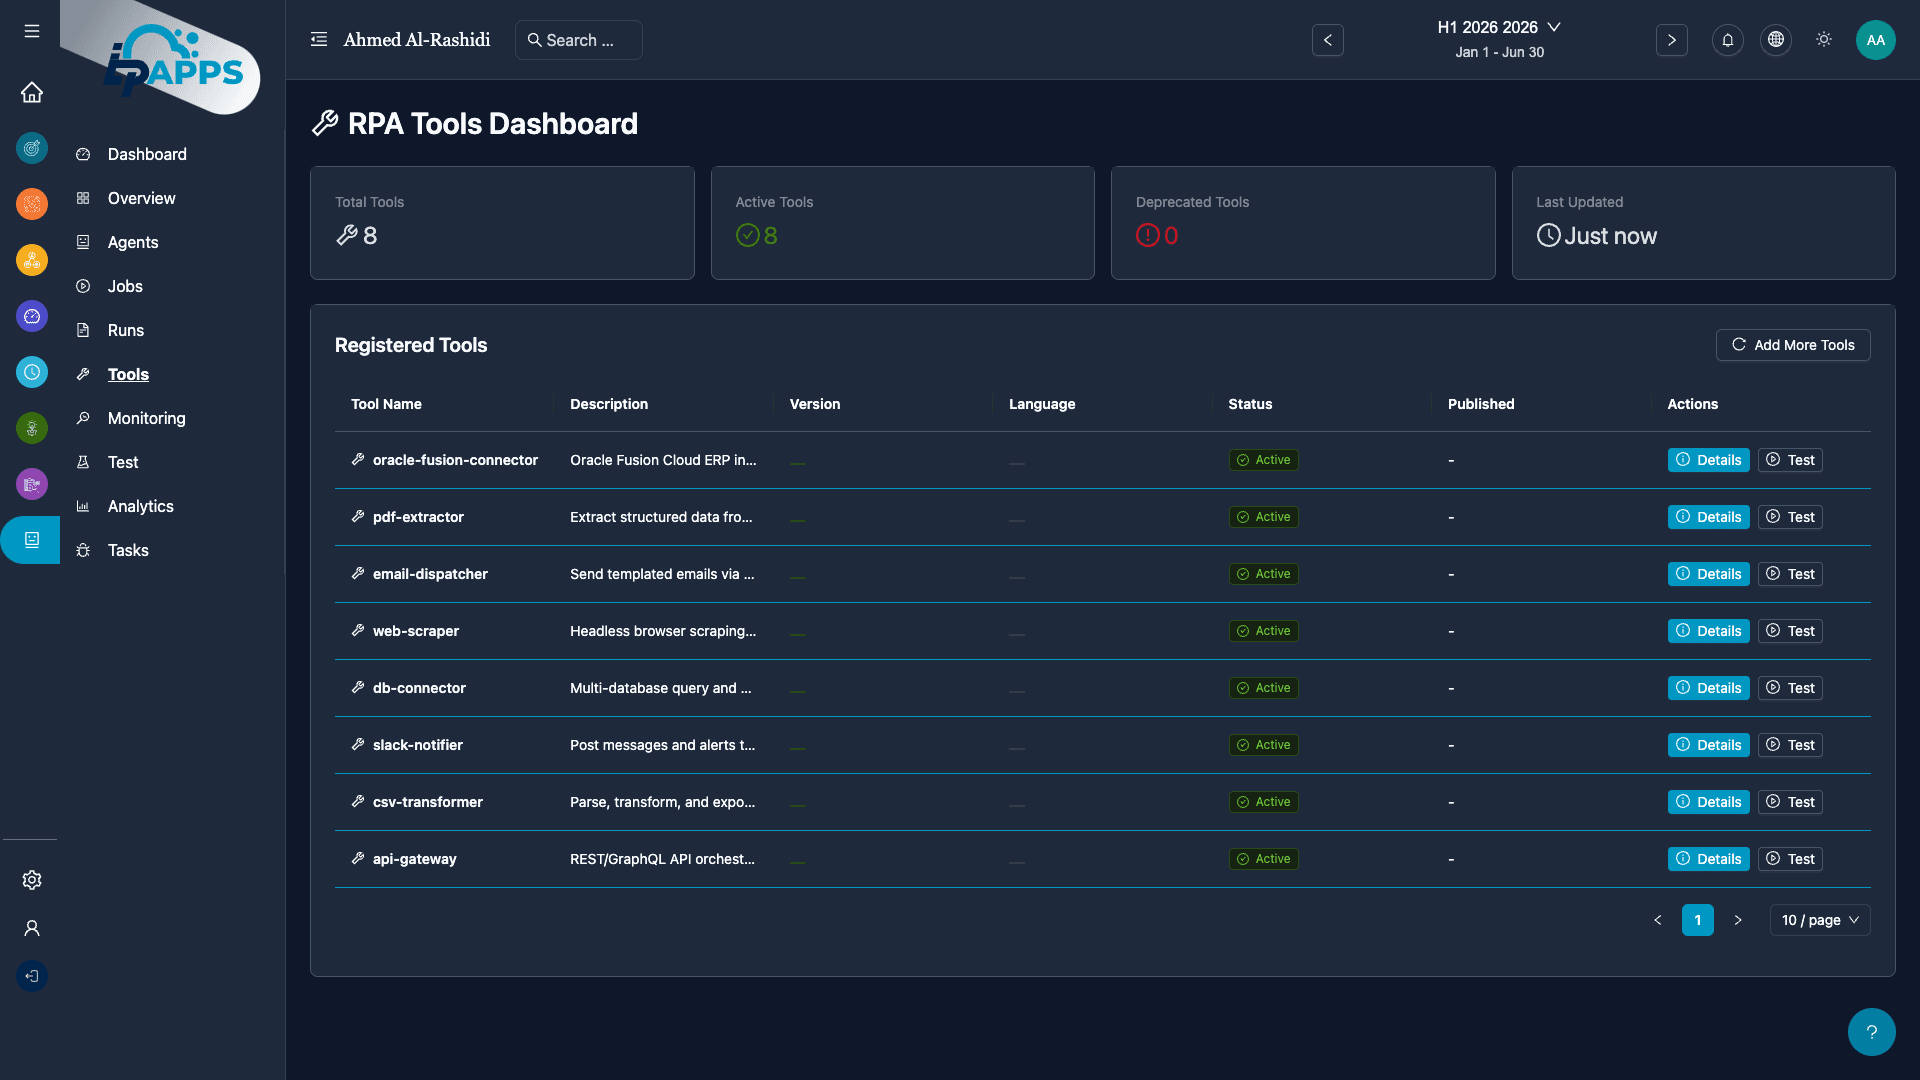Go to next page with the right chevron

pos(1738,920)
